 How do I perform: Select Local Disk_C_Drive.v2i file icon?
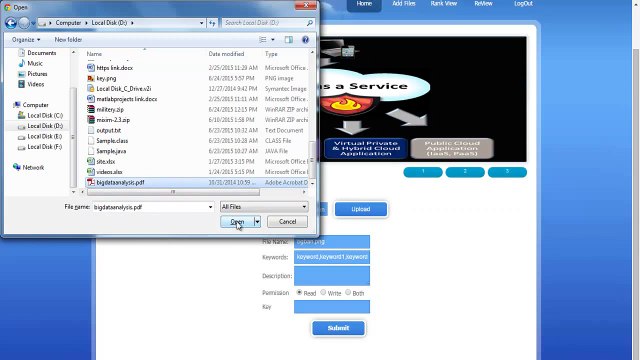coord(91,89)
